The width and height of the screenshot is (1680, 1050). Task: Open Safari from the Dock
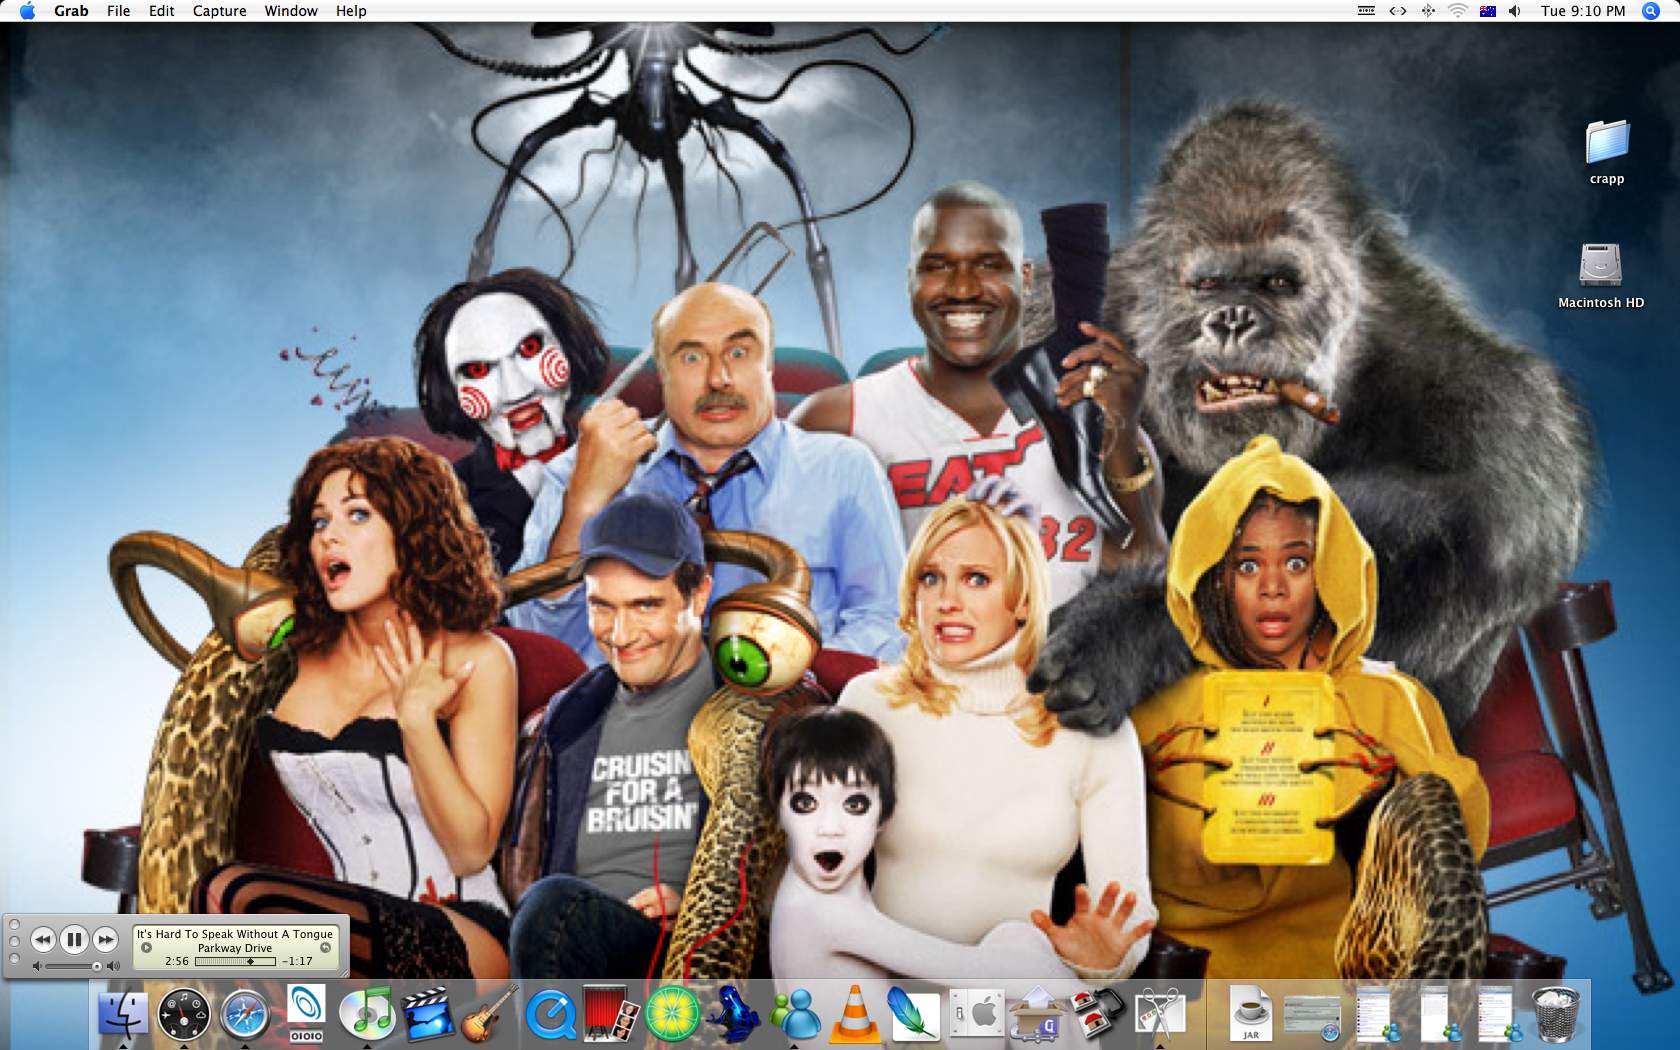[245, 1014]
